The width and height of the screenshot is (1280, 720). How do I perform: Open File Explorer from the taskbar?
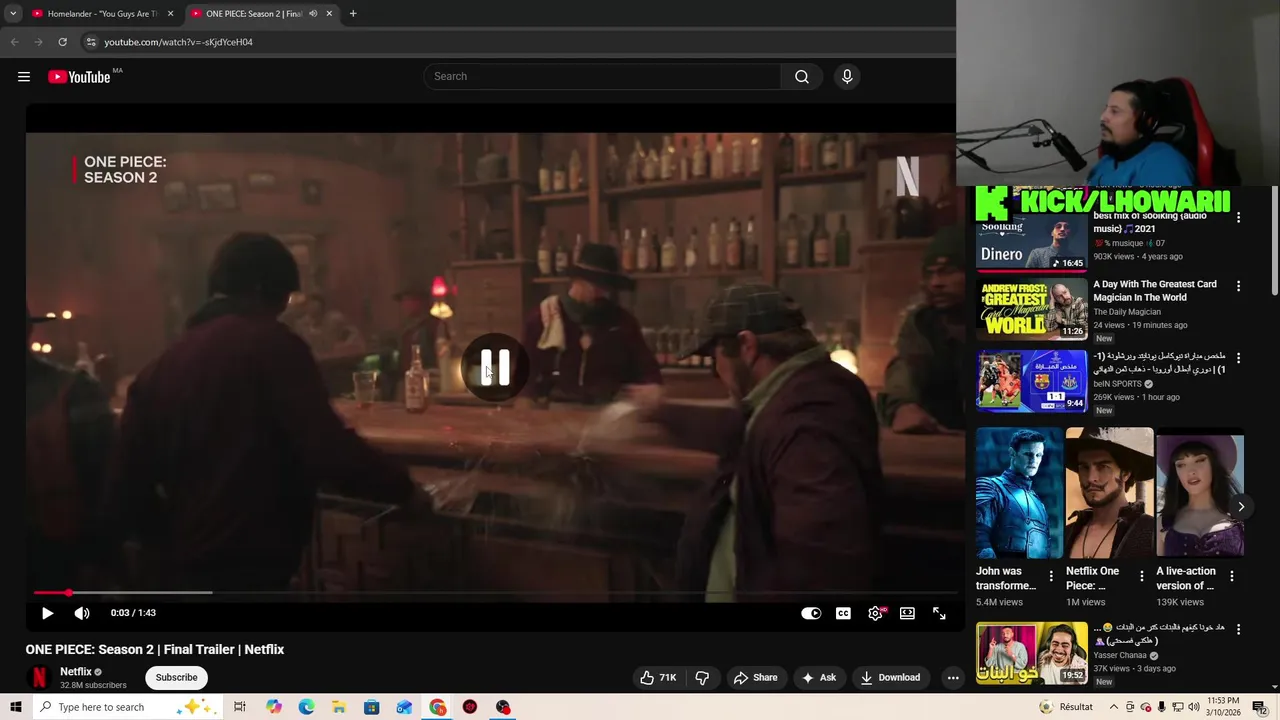click(x=339, y=707)
